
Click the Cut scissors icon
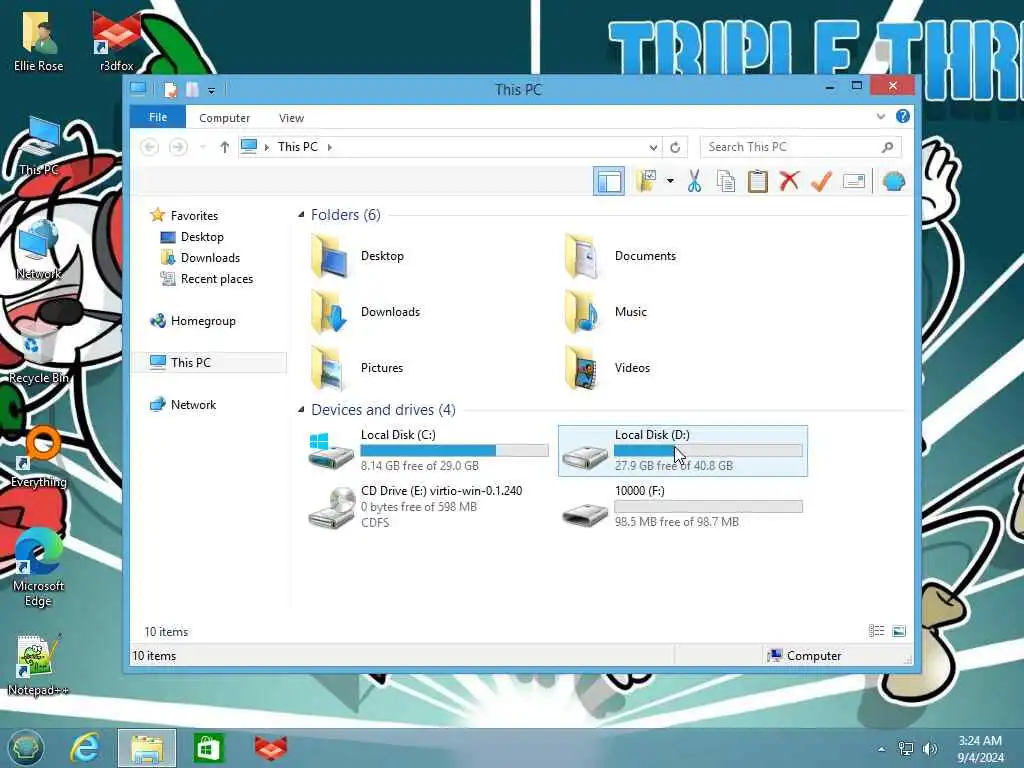click(694, 181)
